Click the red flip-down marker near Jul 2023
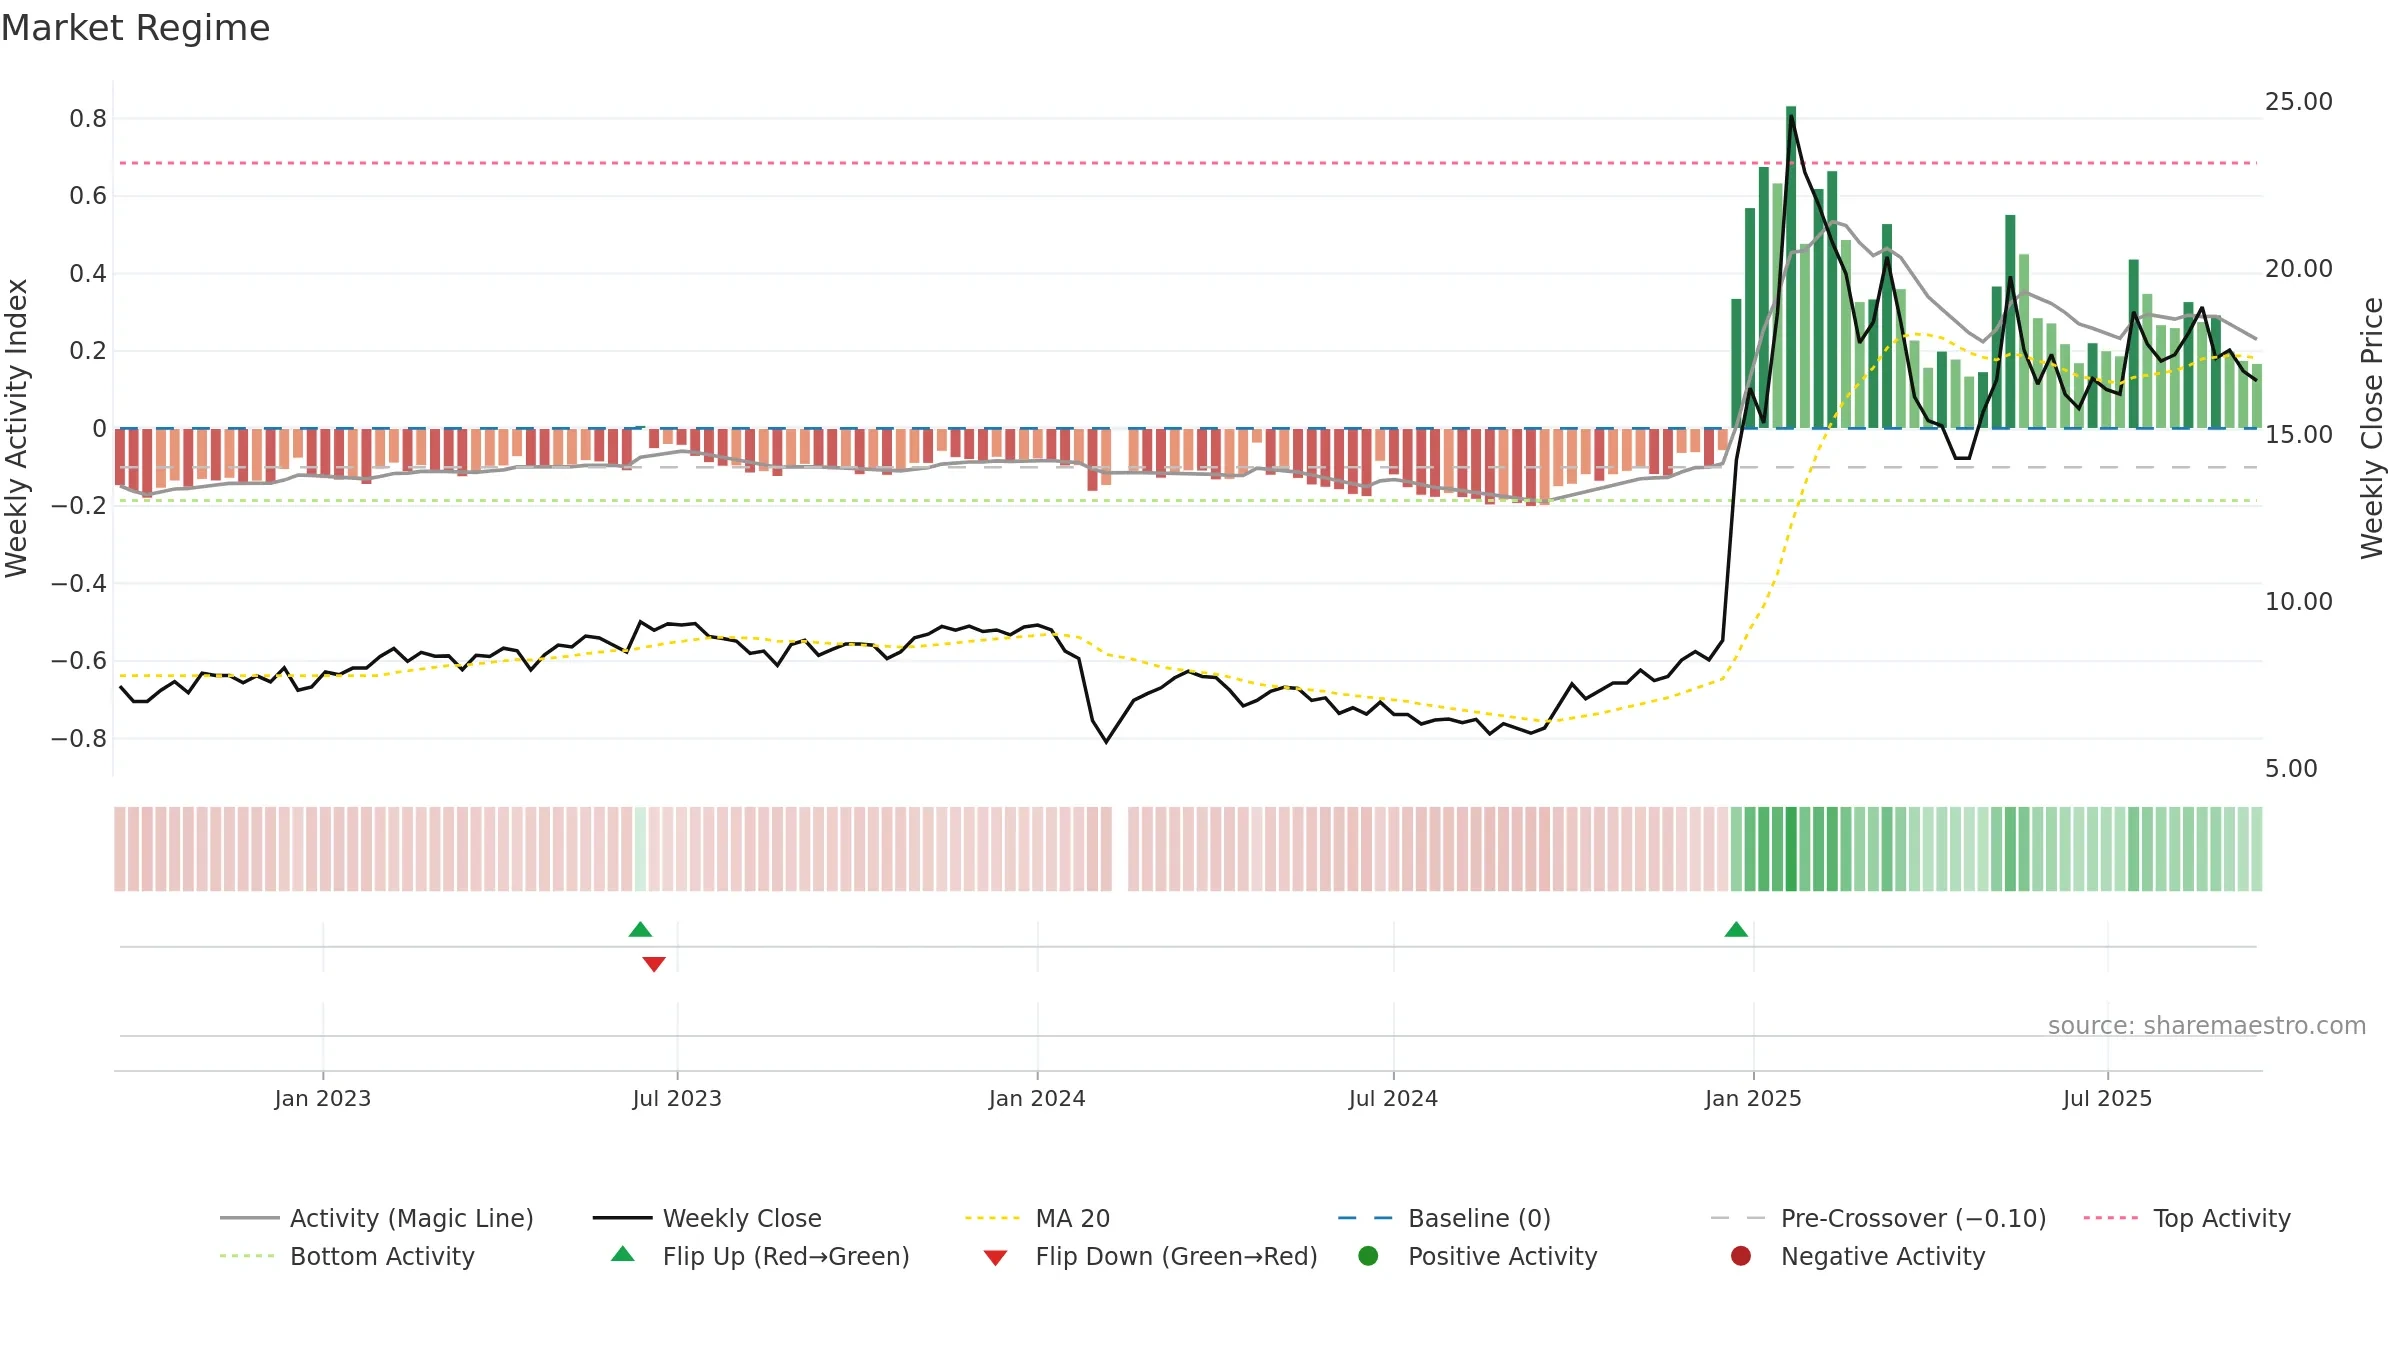The width and height of the screenshot is (2400, 1350). (x=654, y=964)
